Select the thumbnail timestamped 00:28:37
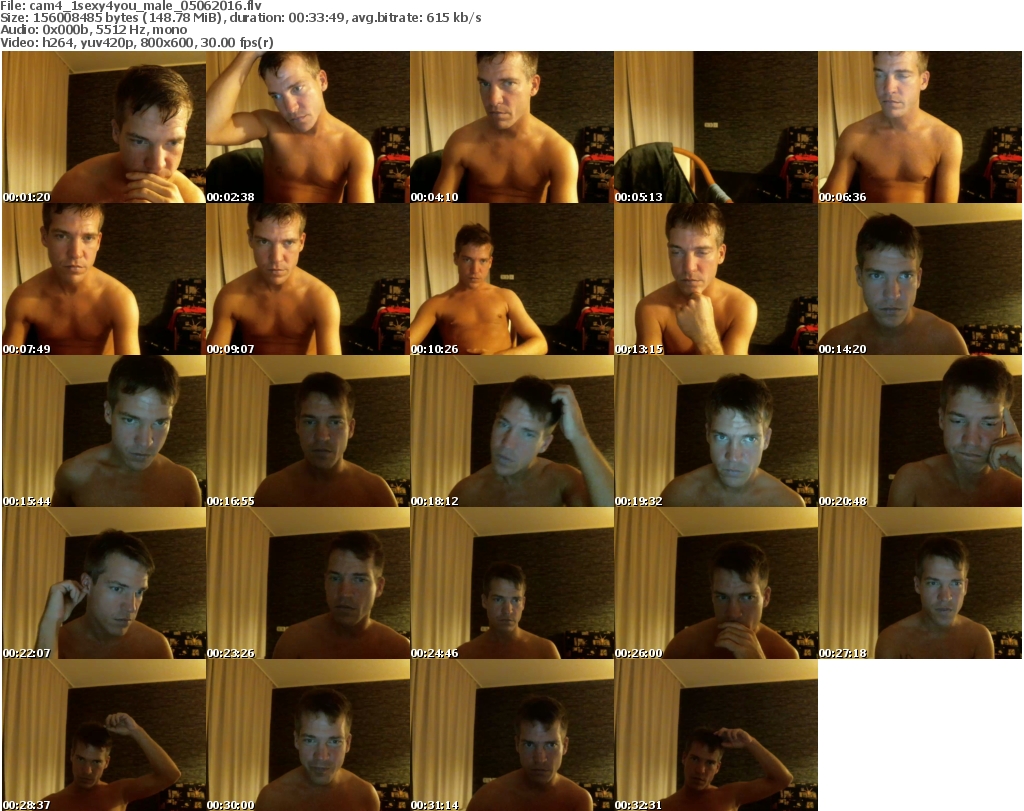 point(104,735)
